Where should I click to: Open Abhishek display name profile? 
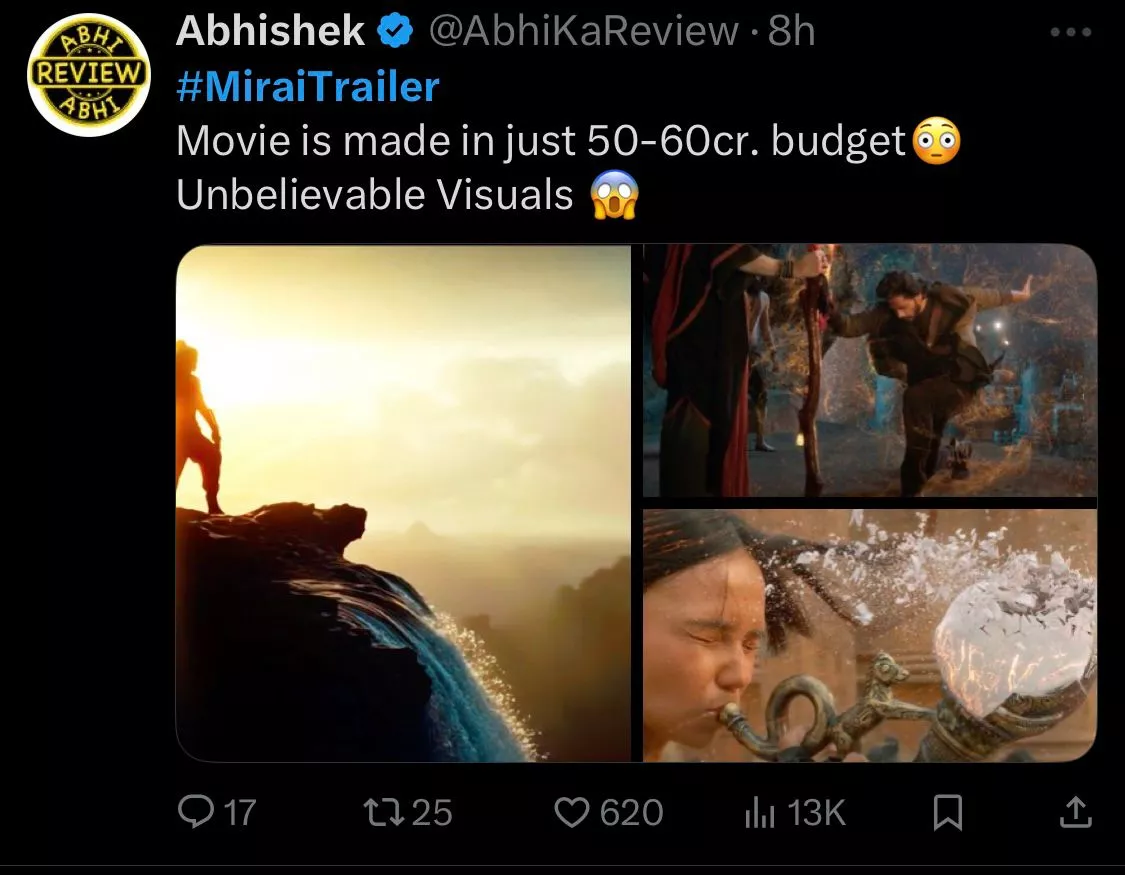coord(269,32)
